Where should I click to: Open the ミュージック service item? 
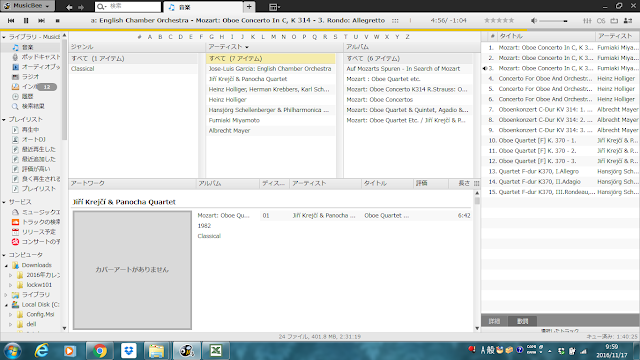[40, 212]
